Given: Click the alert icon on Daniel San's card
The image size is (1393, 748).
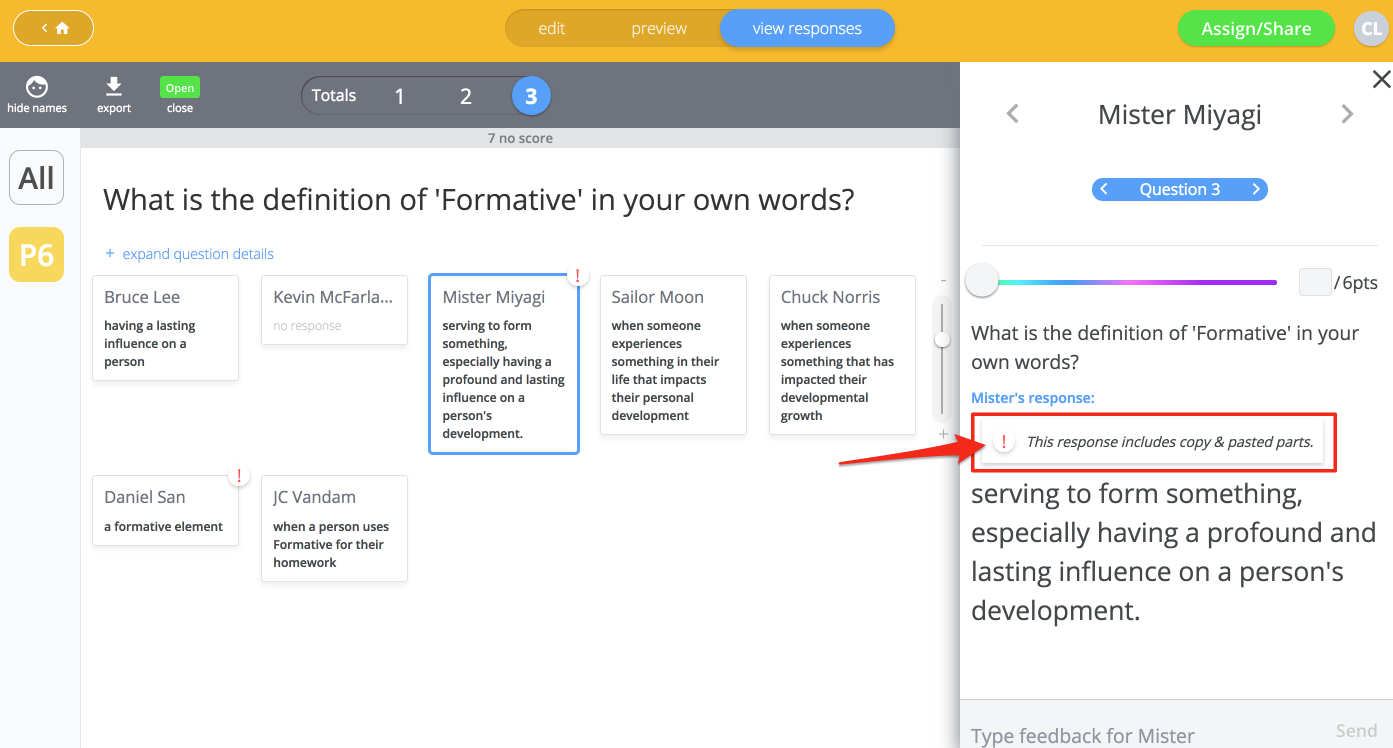Looking at the screenshot, I should point(239,476).
